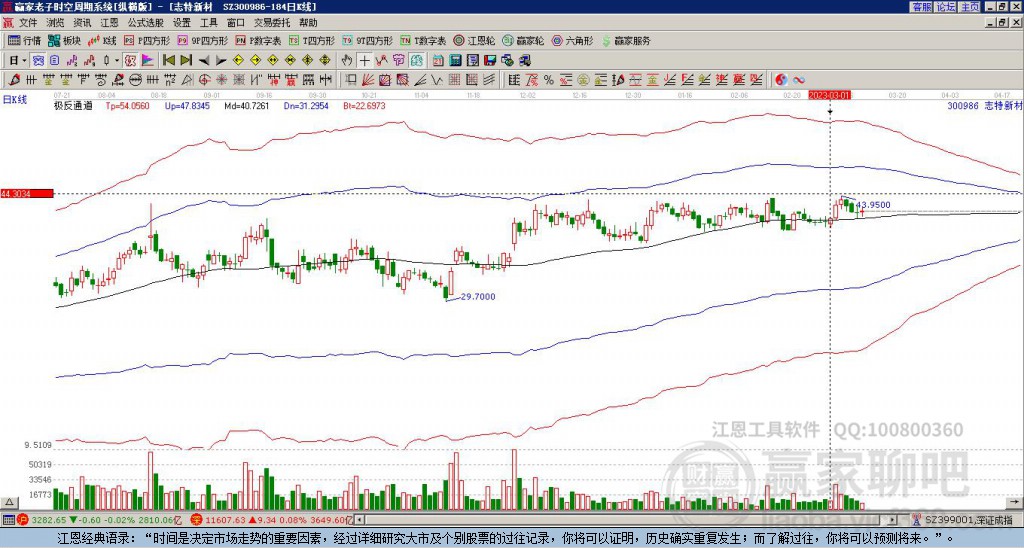The image size is (1024, 548).
Task: Expand the candlestick type dropdown arrow
Action: 117,60
